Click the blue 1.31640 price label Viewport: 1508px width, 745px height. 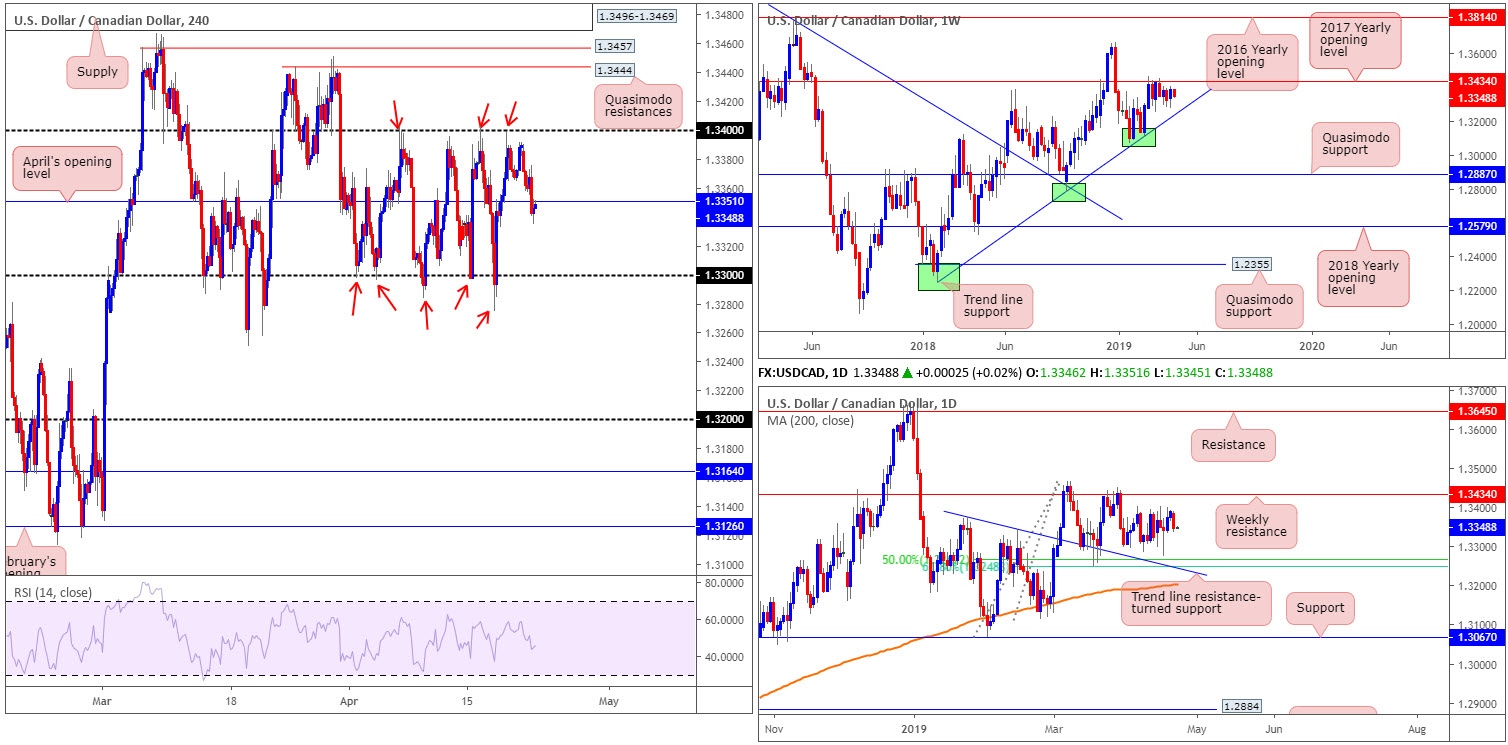[723, 470]
